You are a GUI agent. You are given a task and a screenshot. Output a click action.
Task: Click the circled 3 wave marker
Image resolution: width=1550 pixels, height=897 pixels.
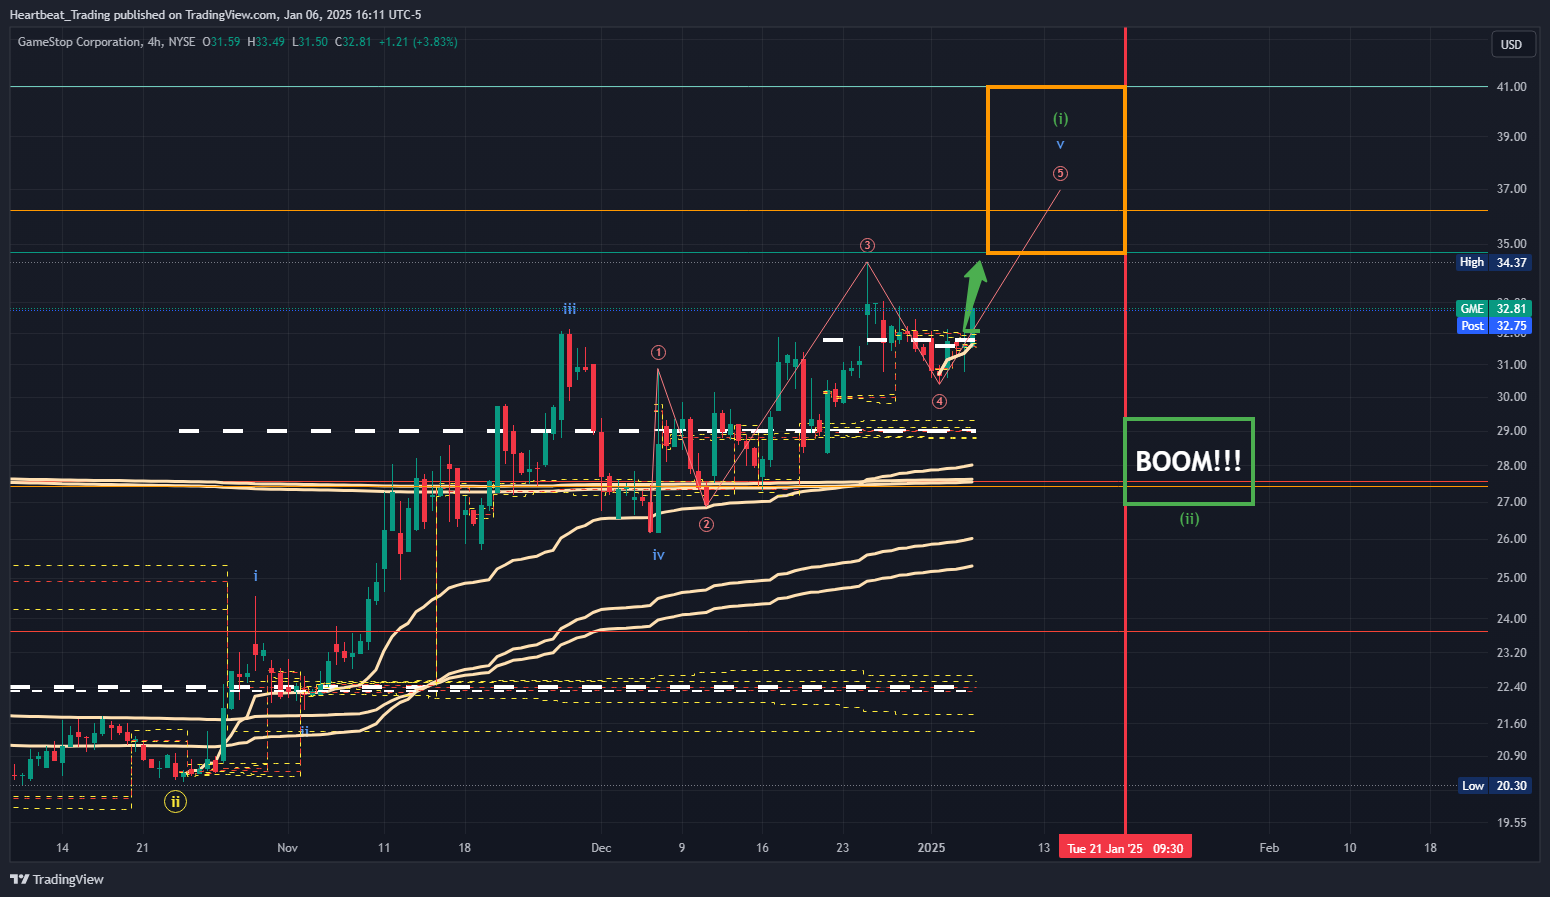click(867, 245)
